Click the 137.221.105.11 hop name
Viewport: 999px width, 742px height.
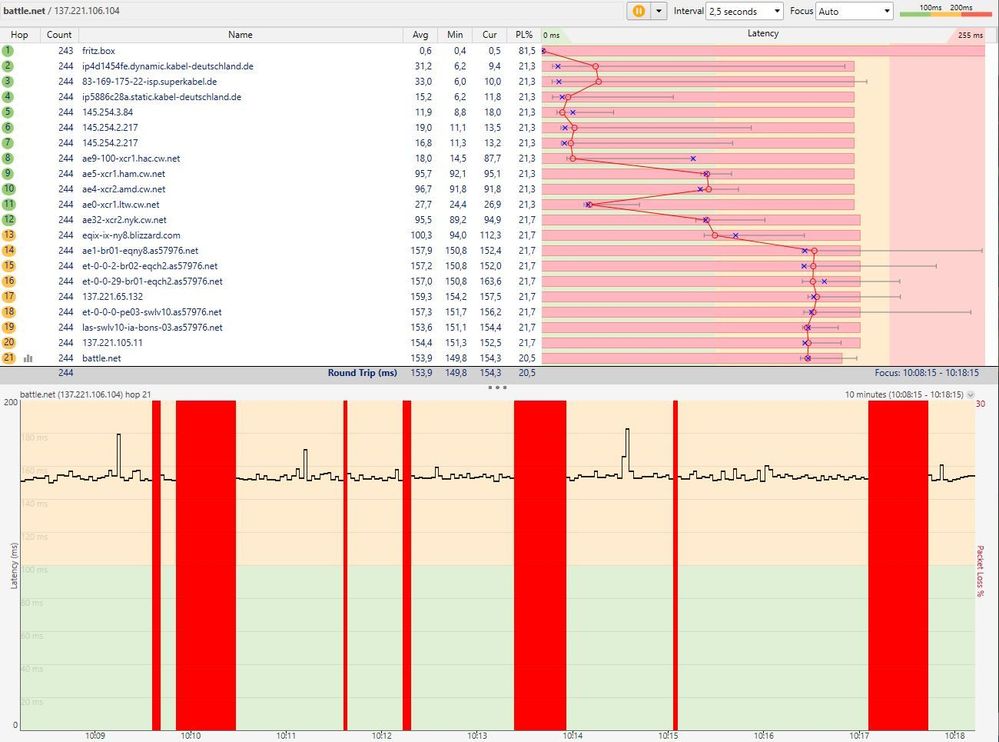[x=112, y=343]
